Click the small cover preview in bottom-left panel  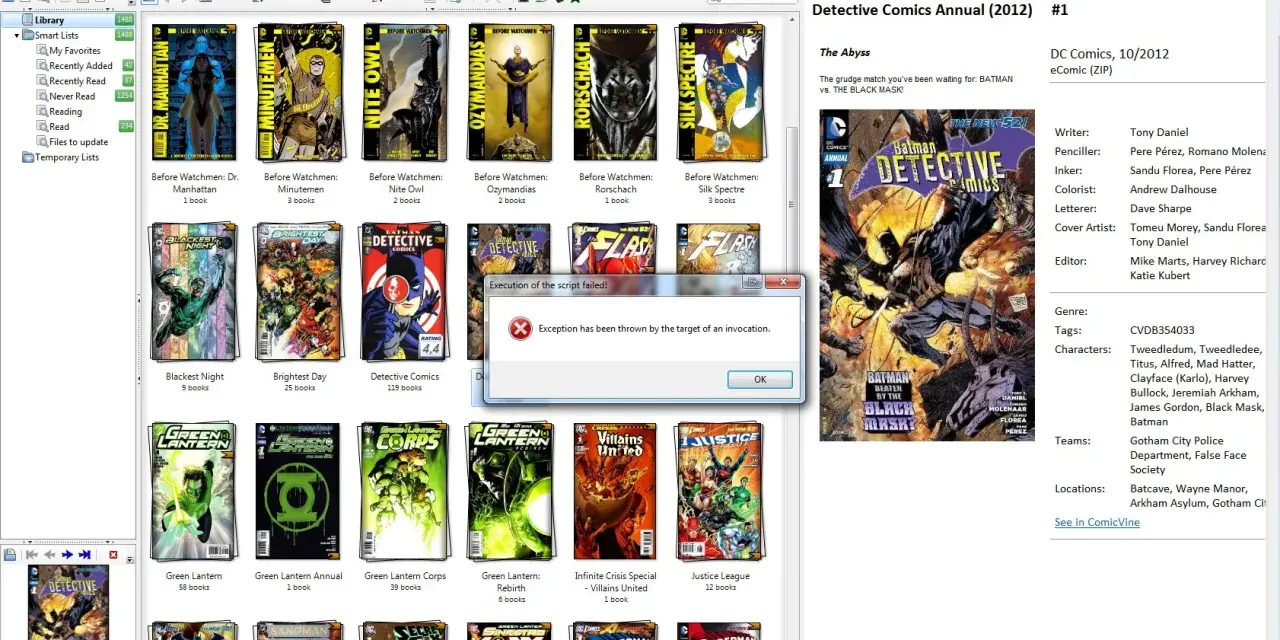[68, 602]
